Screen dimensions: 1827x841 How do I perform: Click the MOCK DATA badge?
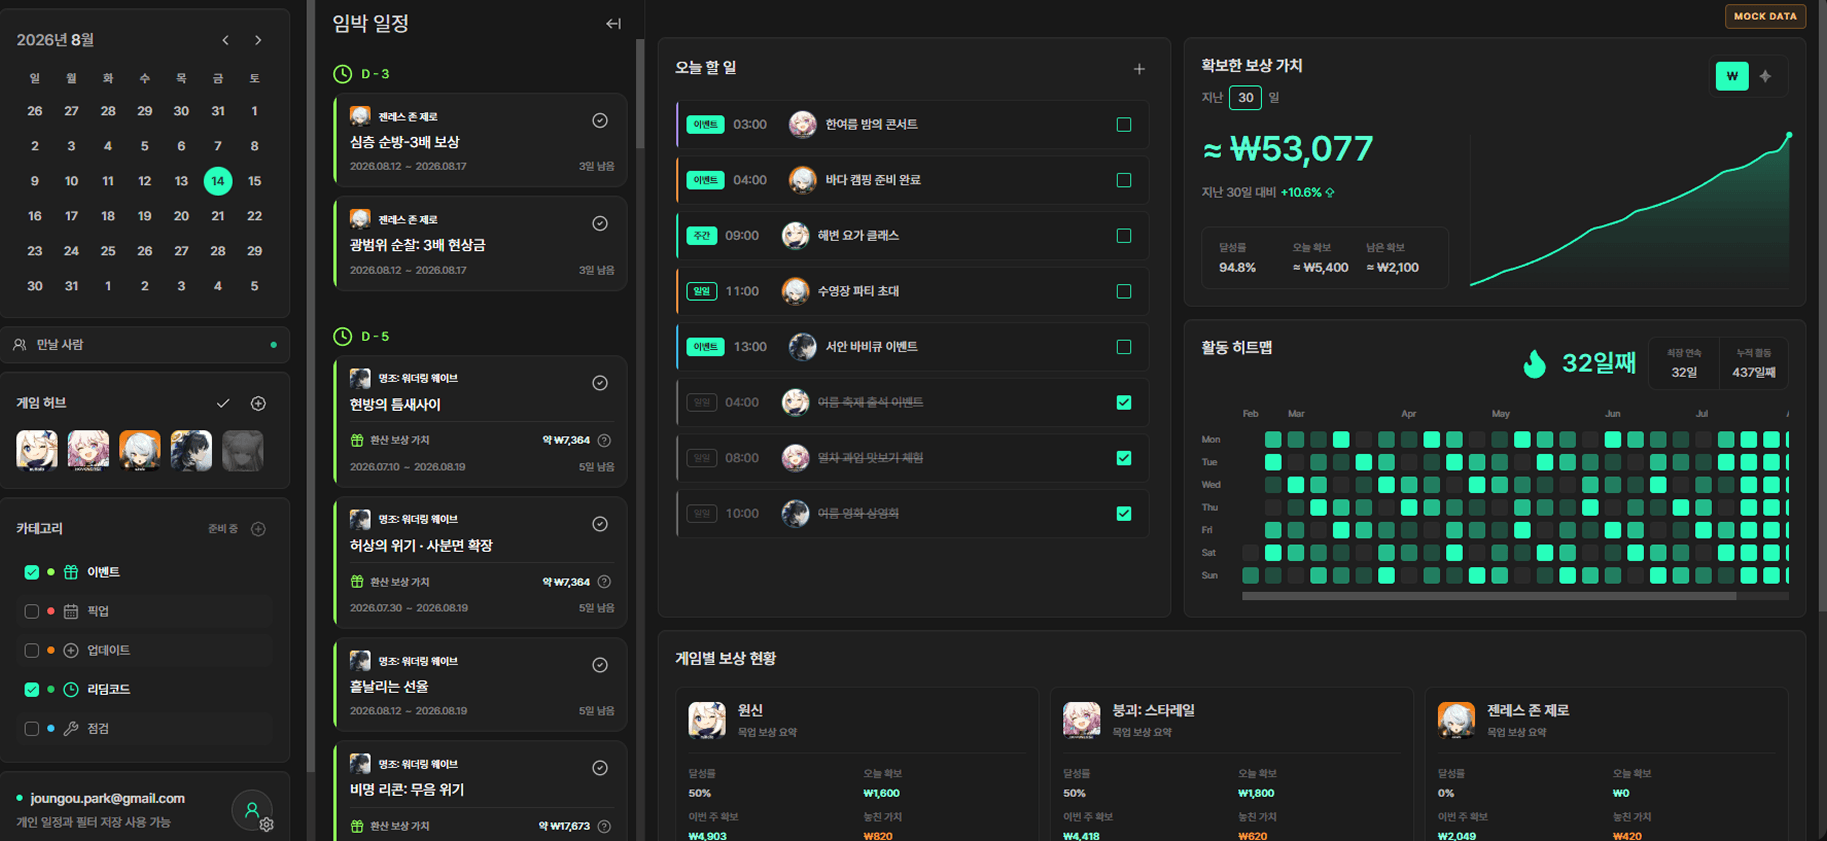[1765, 16]
